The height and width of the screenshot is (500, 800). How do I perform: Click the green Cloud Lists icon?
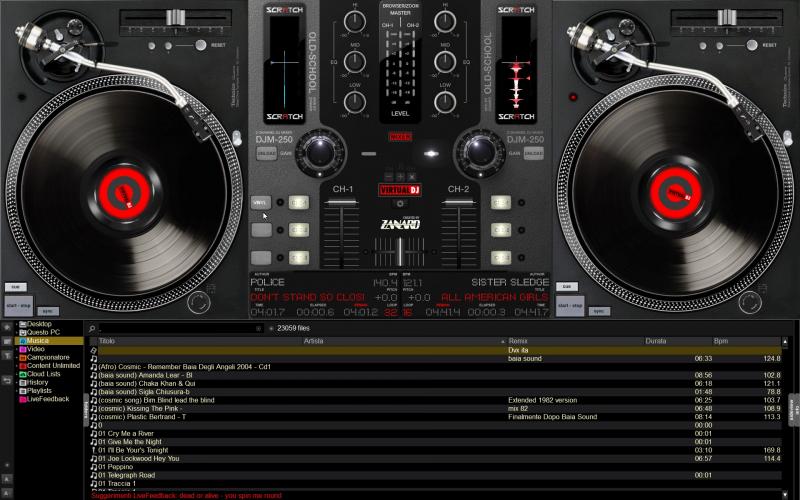[x=22, y=374]
